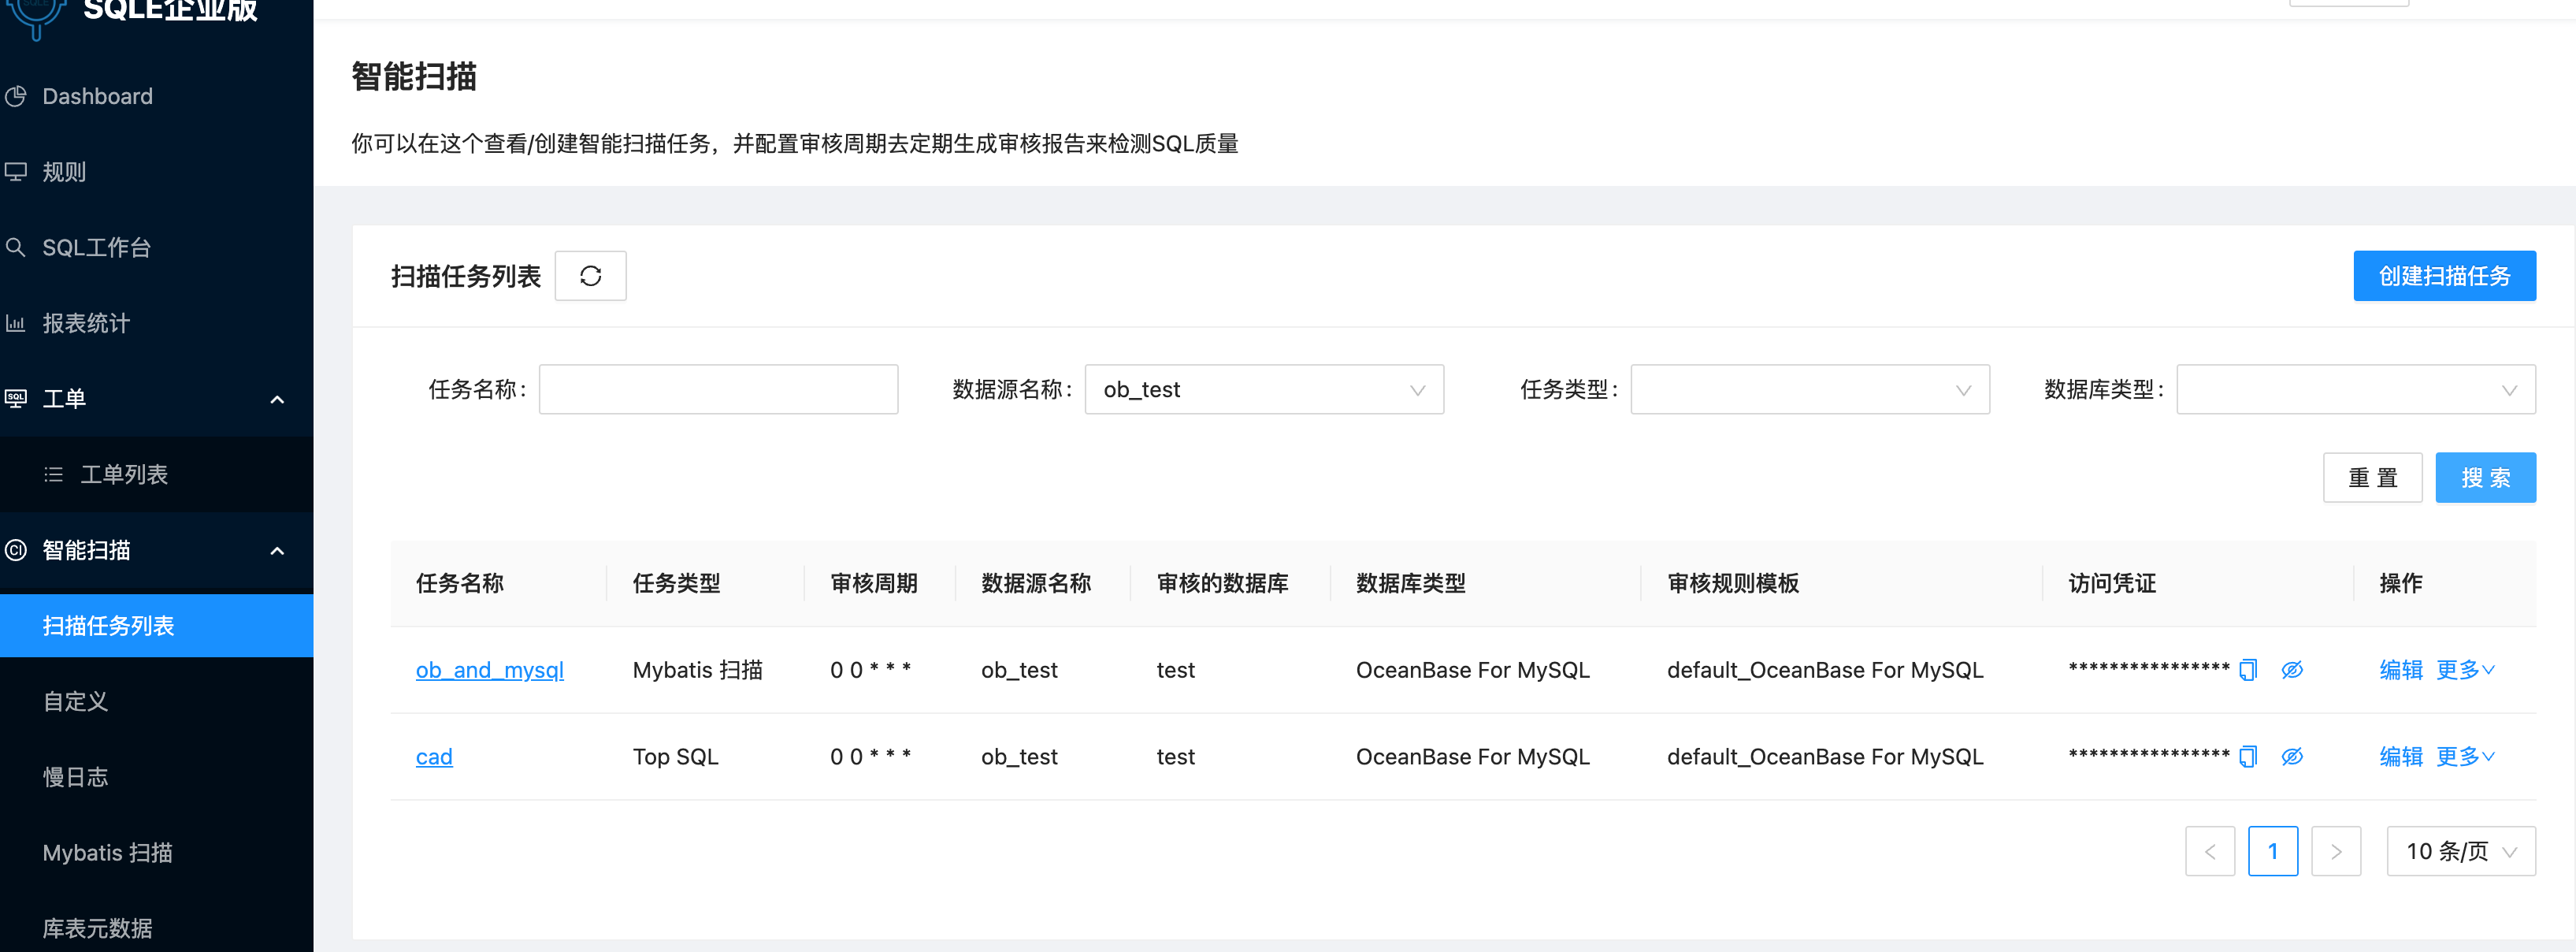Click the 工单 SQL document icon
The height and width of the screenshot is (952, 2576).
pos(16,398)
